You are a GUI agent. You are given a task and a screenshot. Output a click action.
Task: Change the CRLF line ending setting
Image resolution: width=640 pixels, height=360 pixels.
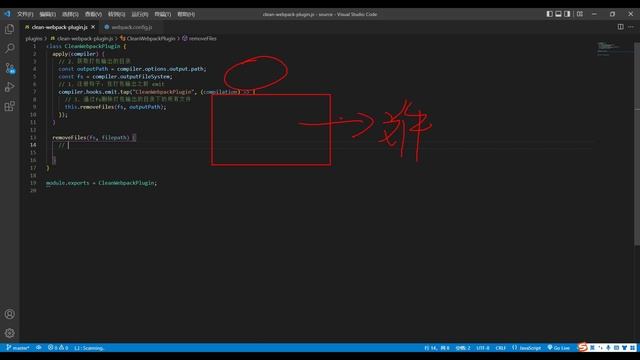(x=500, y=348)
